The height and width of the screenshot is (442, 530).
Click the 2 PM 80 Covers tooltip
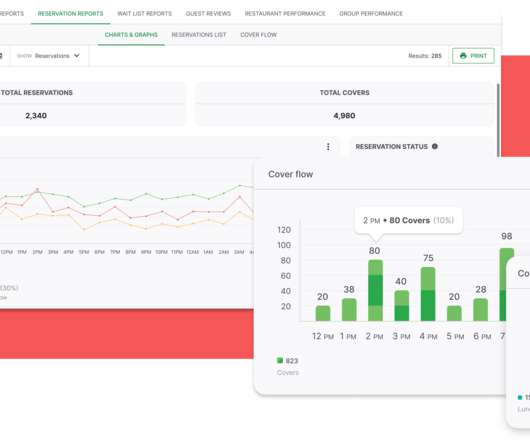[408, 220]
